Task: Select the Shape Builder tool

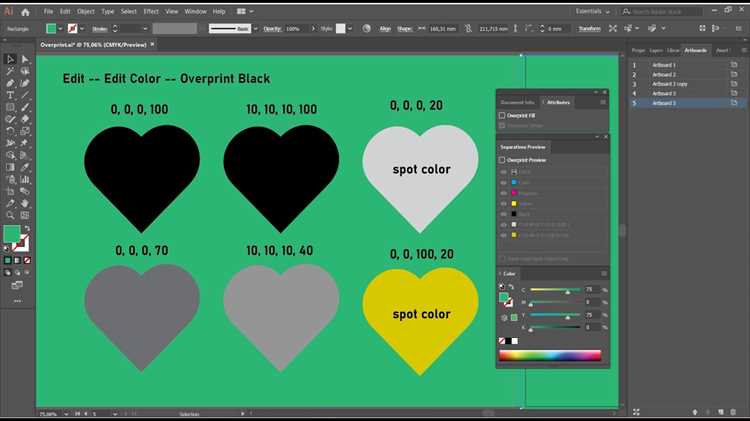Action: (x=10, y=155)
